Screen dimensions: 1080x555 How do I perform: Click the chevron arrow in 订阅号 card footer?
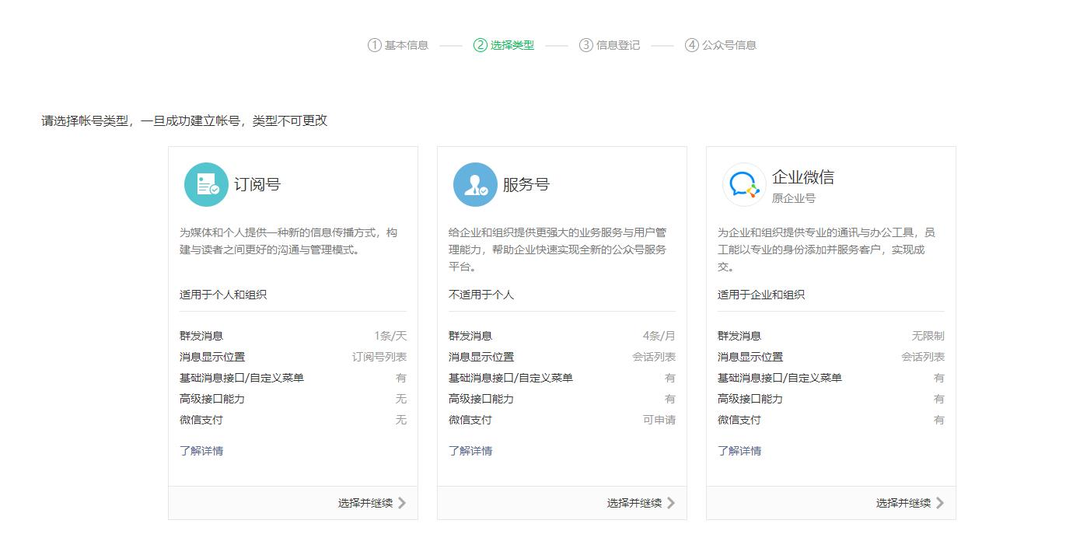pos(402,503)
